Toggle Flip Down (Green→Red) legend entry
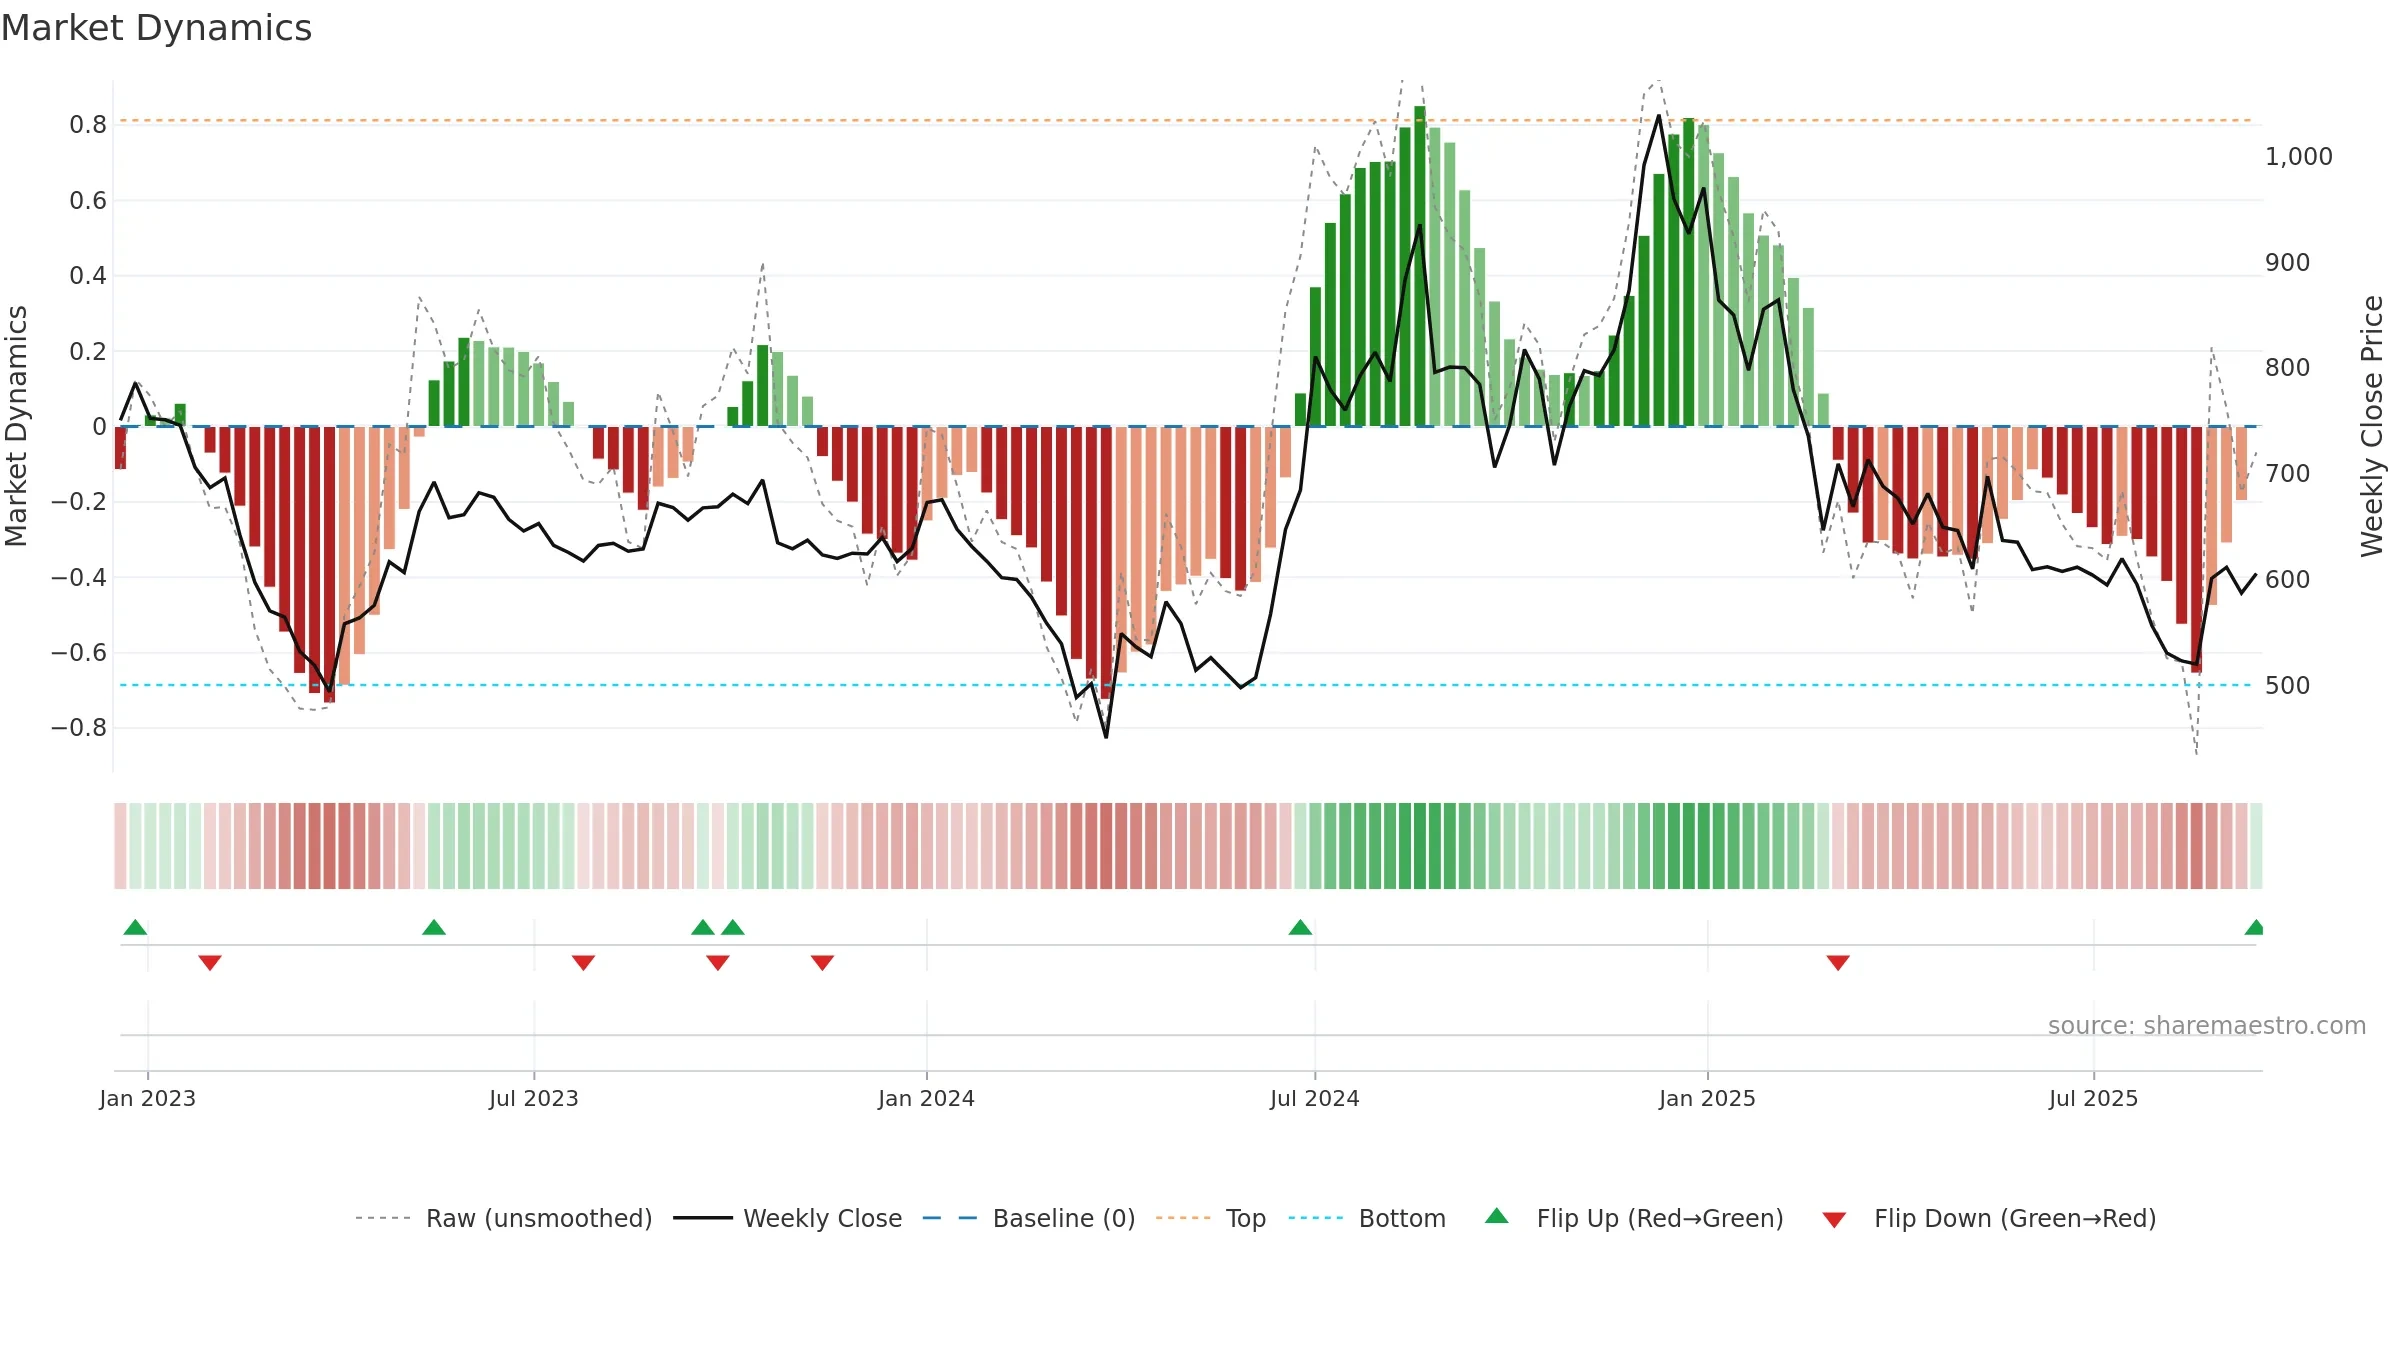 1989,1218
